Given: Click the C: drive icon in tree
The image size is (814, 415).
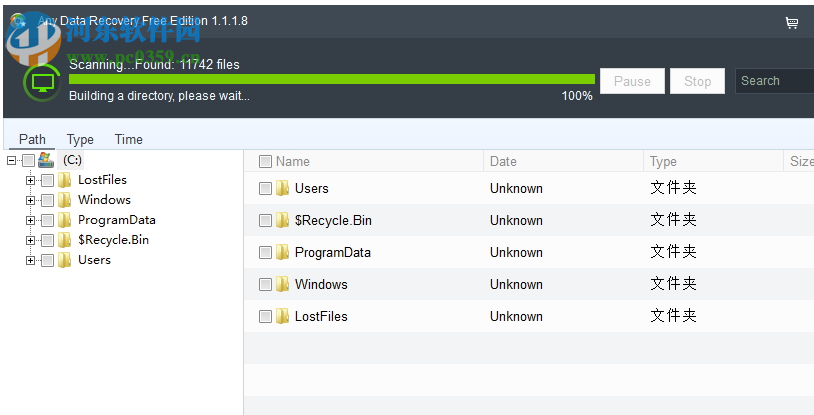Looking at the screenshot, I should click(46, 160).
